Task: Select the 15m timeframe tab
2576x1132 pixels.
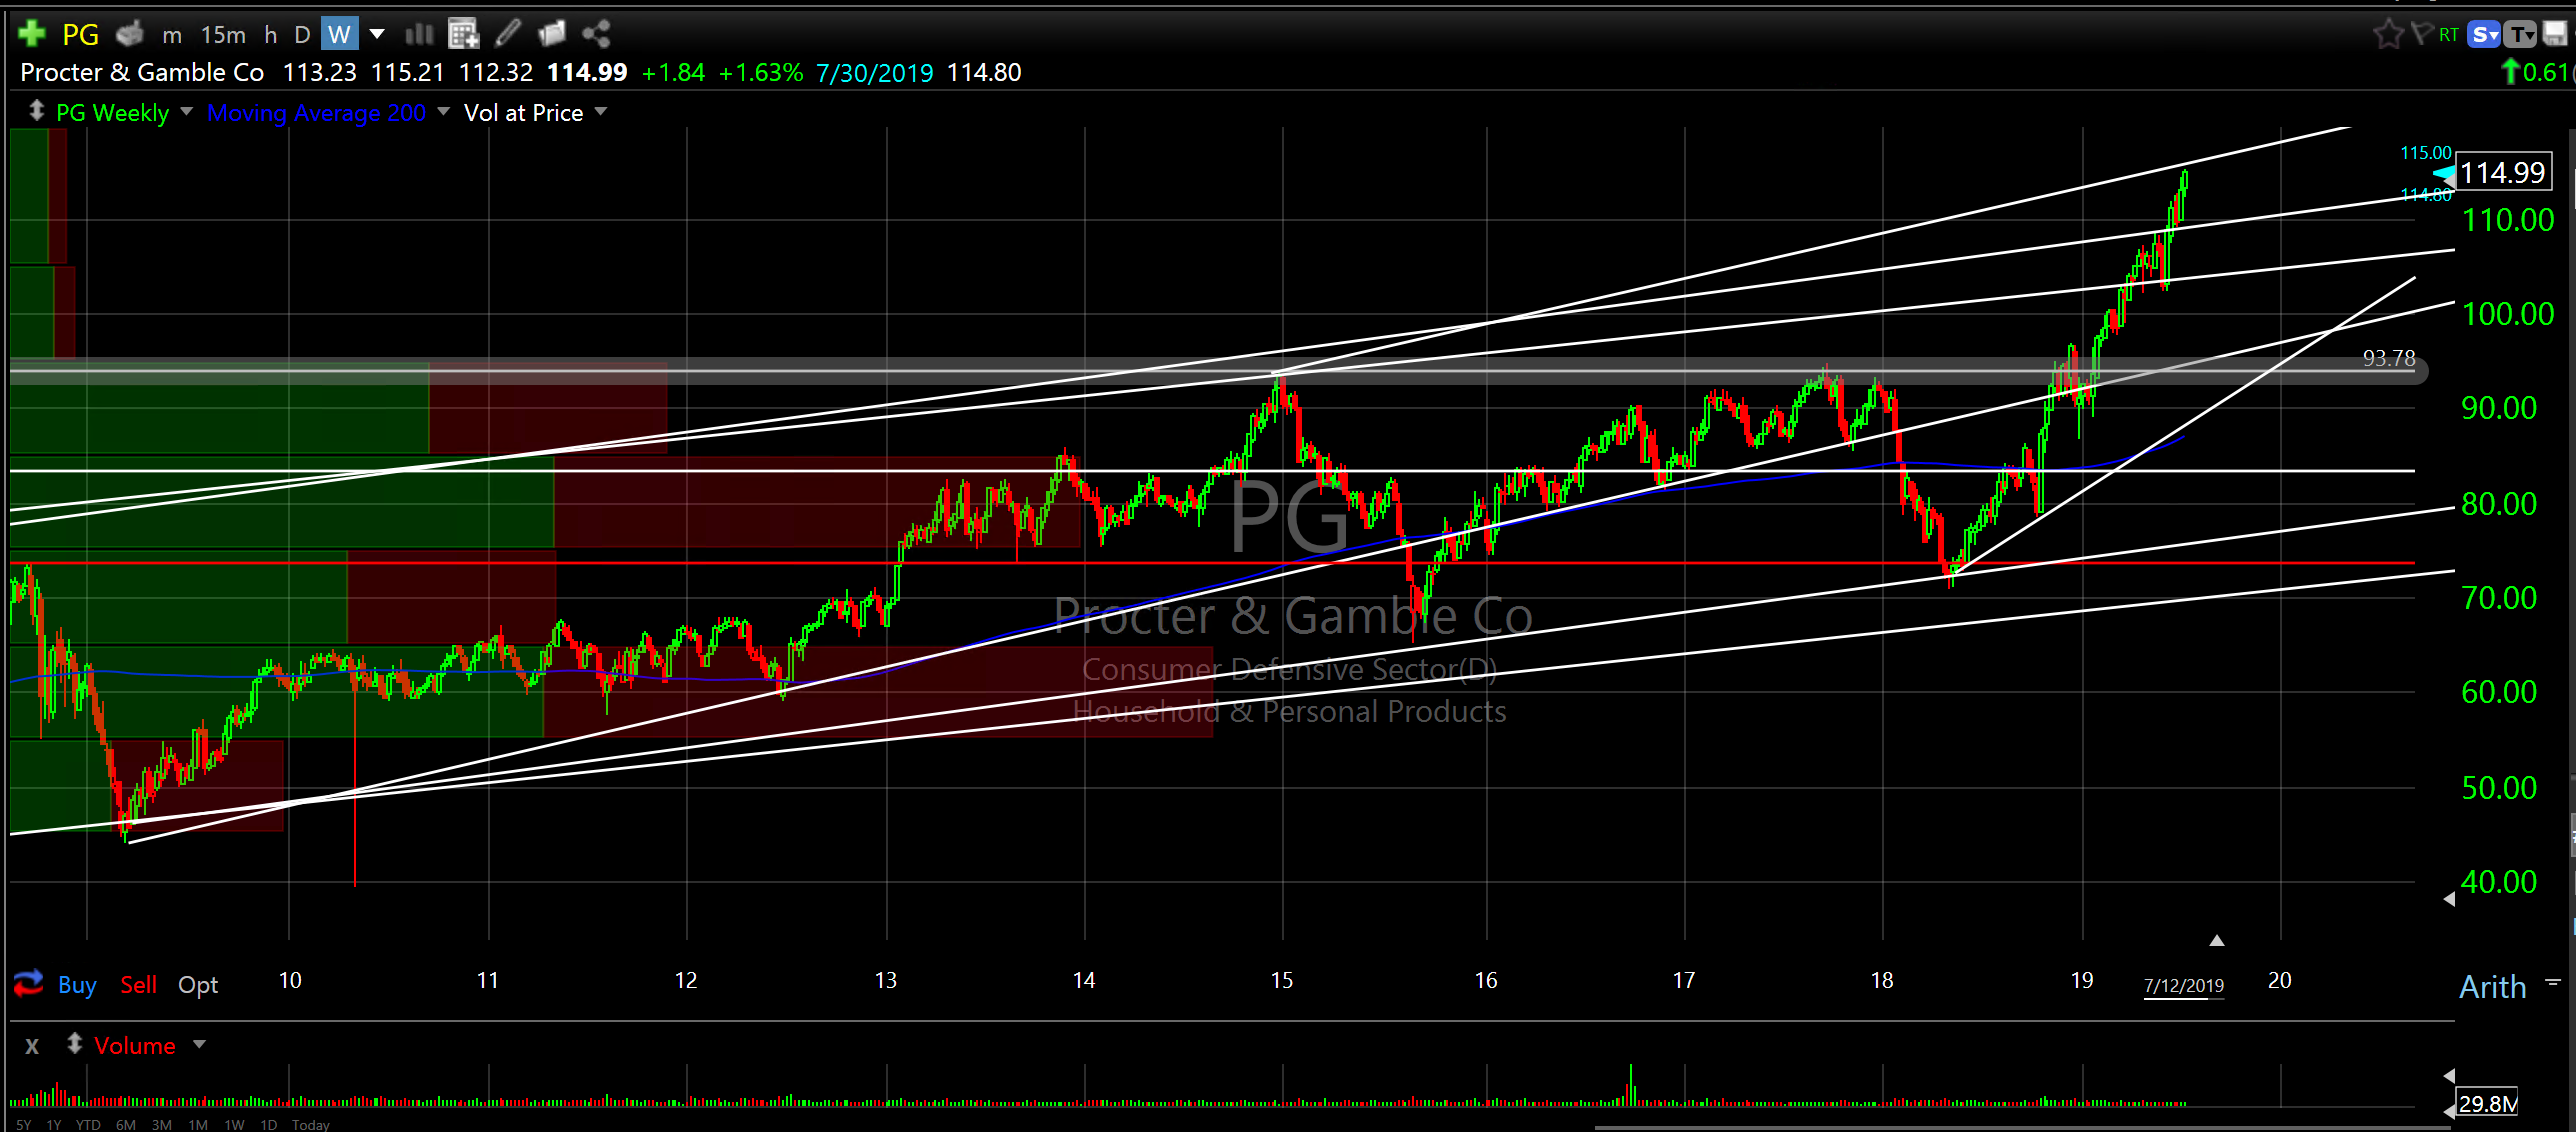Action: [223, 35]
